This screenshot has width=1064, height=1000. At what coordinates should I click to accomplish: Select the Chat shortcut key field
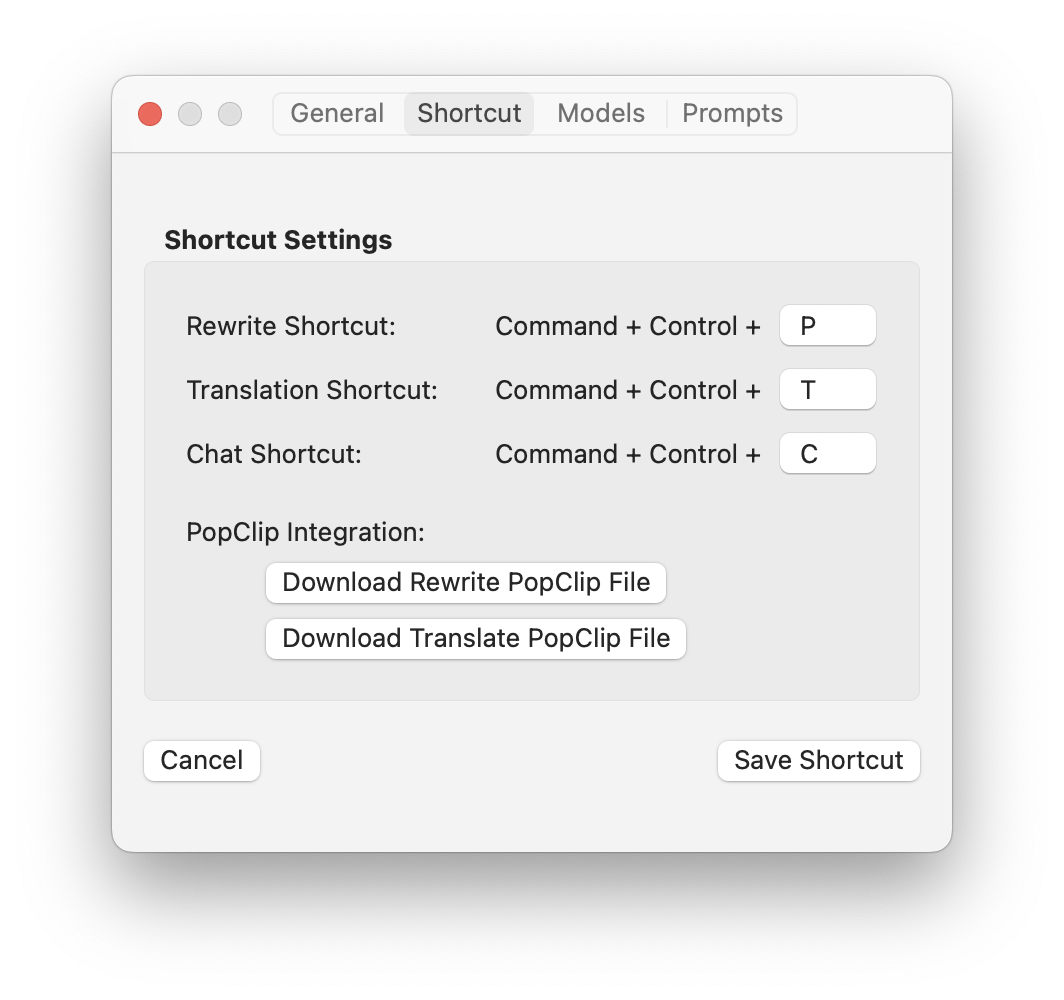point(827,454)
